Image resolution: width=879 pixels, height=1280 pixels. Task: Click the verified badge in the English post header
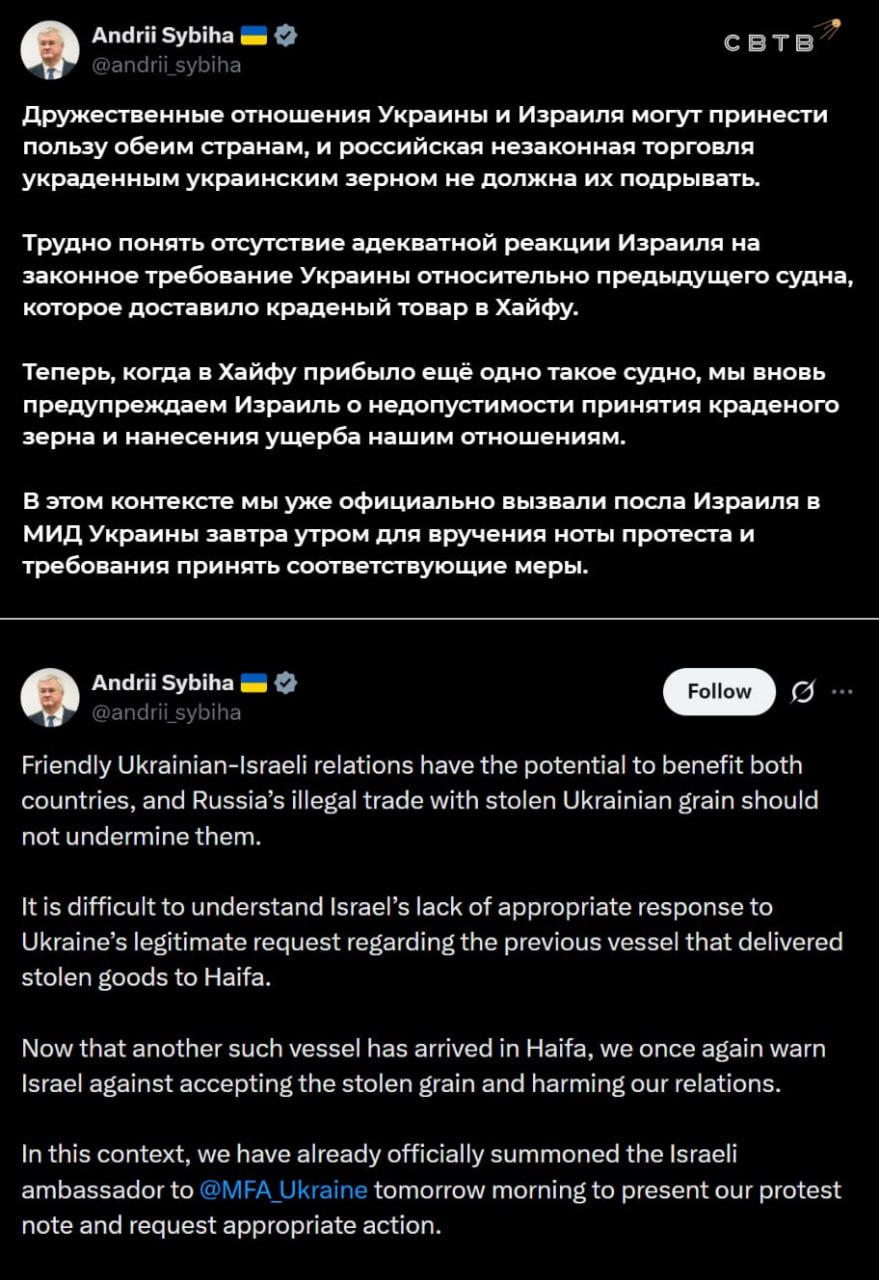coord(286,683)
